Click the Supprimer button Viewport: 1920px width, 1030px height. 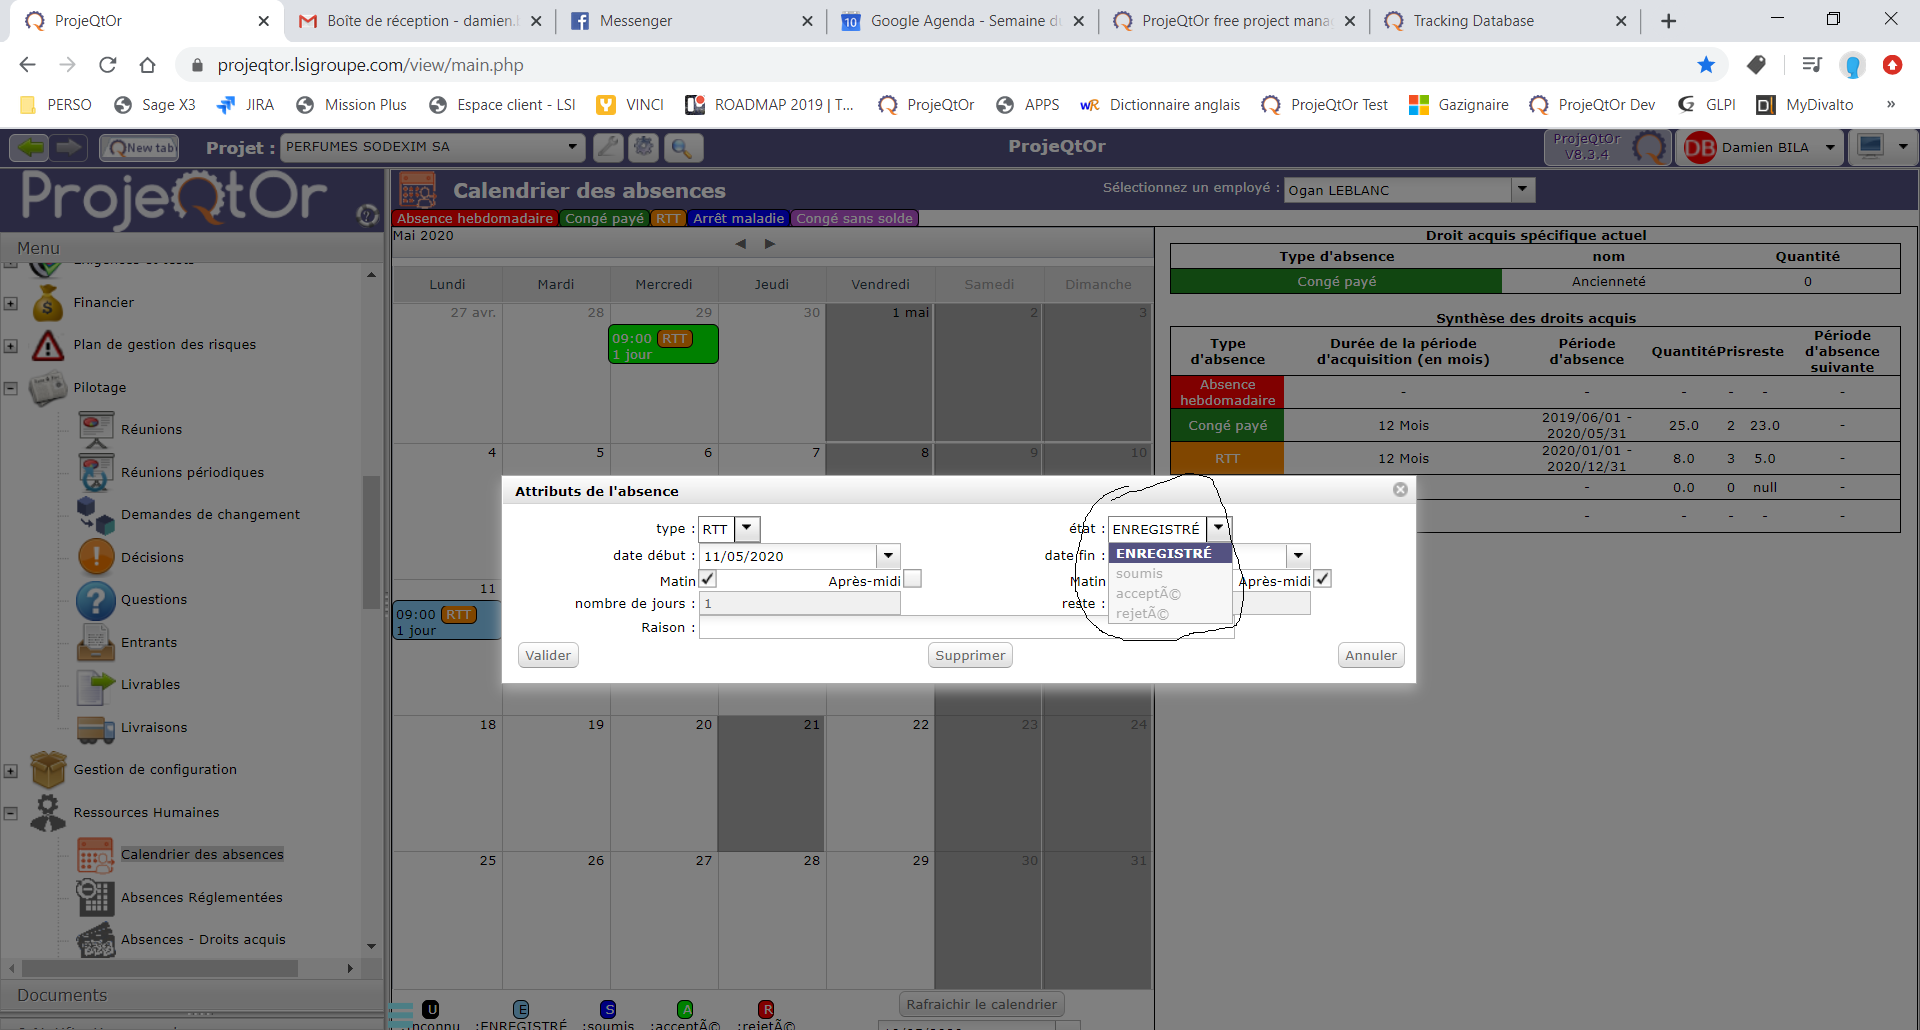(x=970, y=656)
